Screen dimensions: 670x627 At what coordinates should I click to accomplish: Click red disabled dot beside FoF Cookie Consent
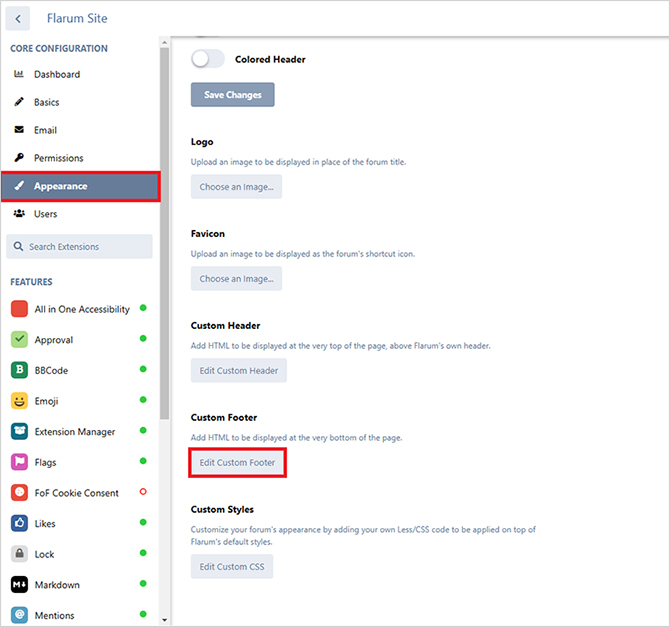143,492
